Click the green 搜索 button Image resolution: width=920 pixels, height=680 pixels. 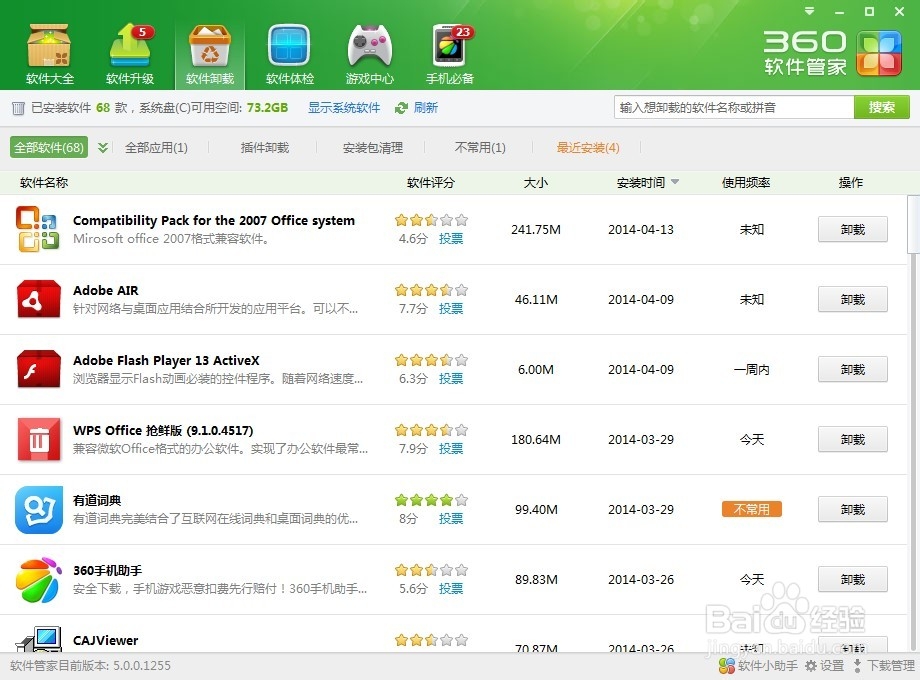881,107
